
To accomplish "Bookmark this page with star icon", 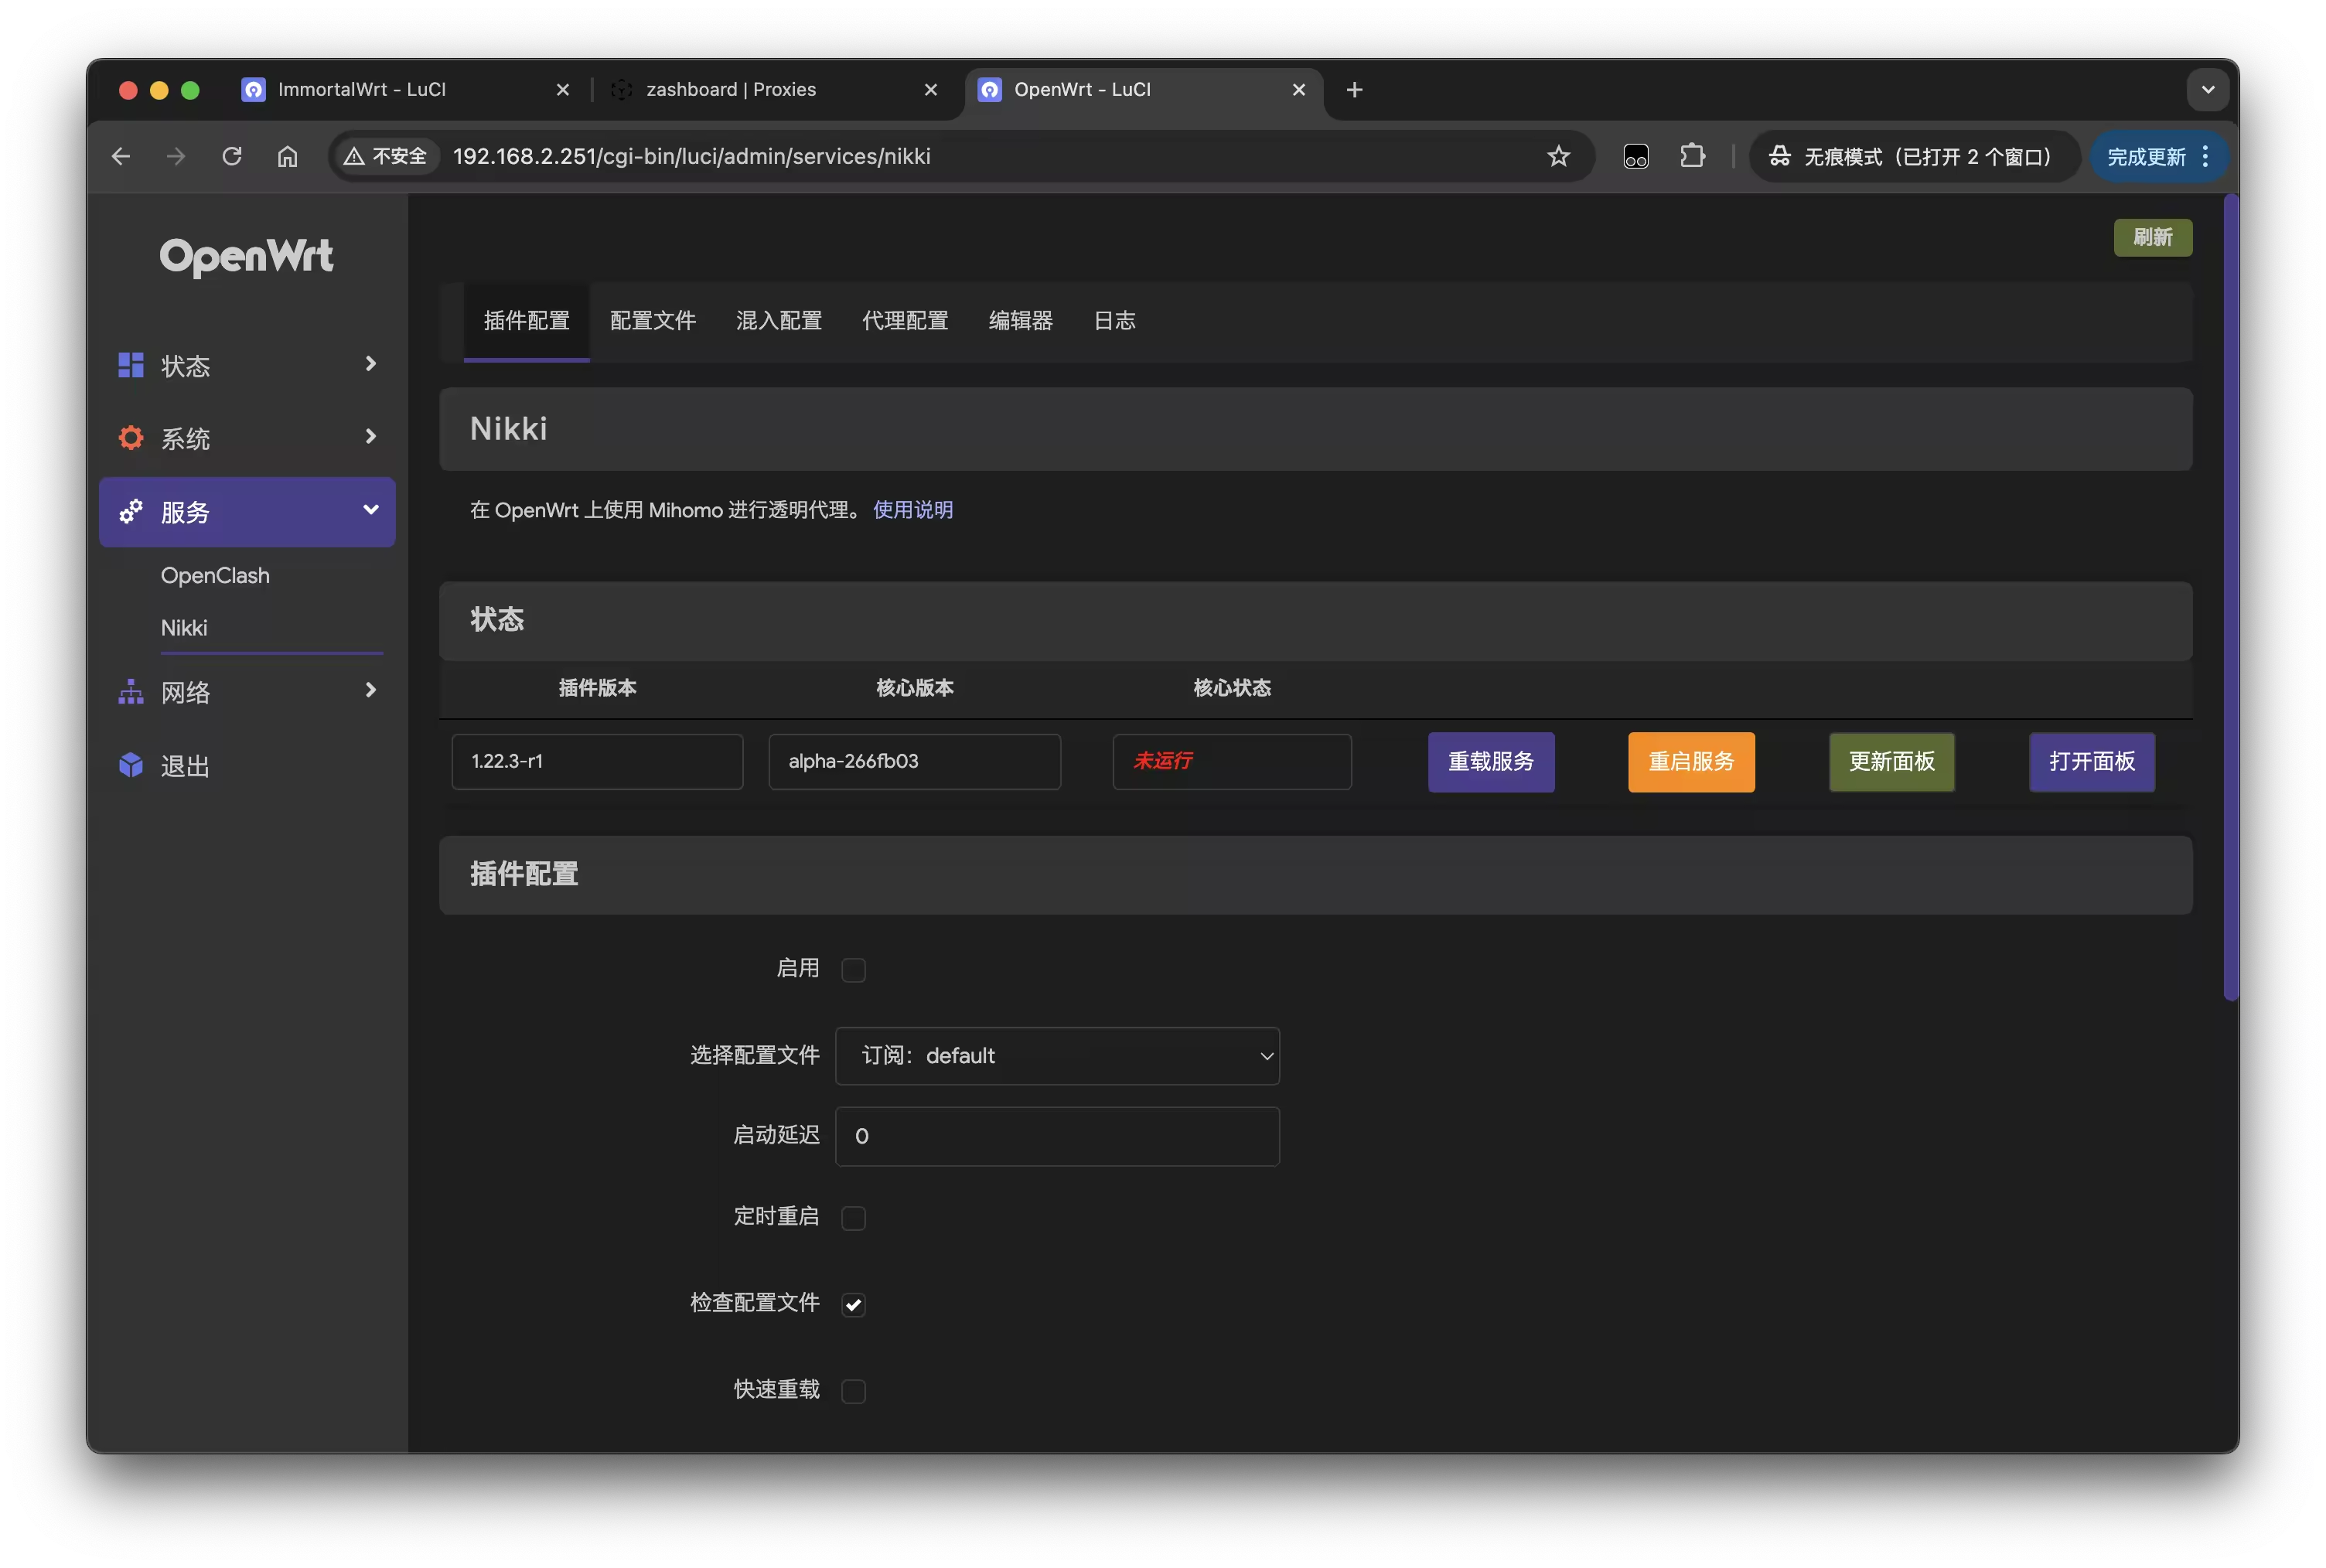I will click(1558, 156).
